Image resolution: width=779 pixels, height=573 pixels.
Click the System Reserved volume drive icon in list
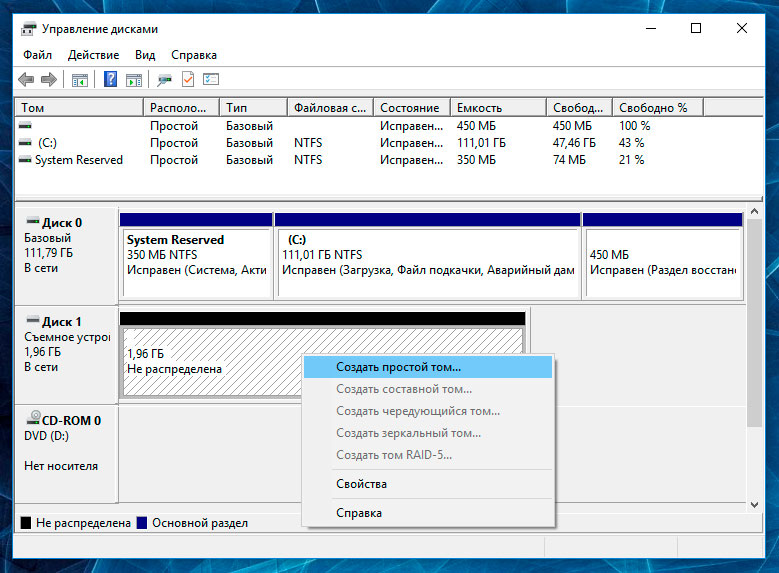coord(25,160)
